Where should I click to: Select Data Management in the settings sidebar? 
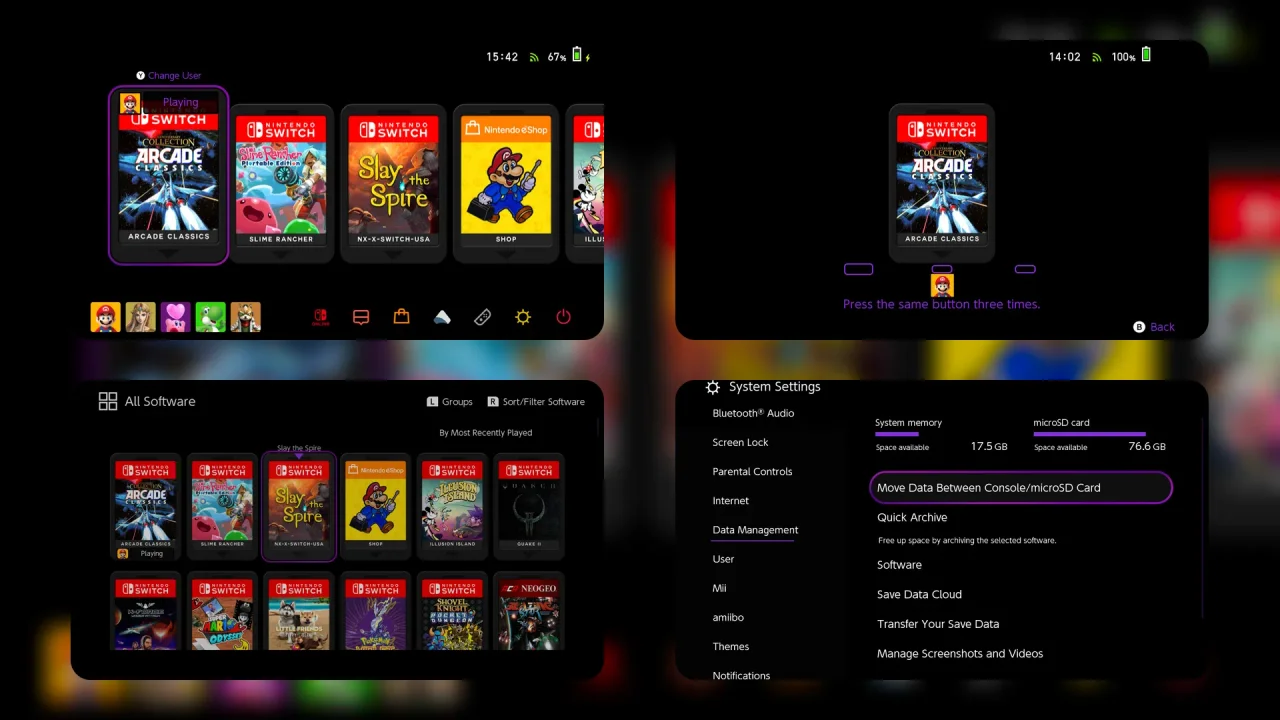click(755, 530)
